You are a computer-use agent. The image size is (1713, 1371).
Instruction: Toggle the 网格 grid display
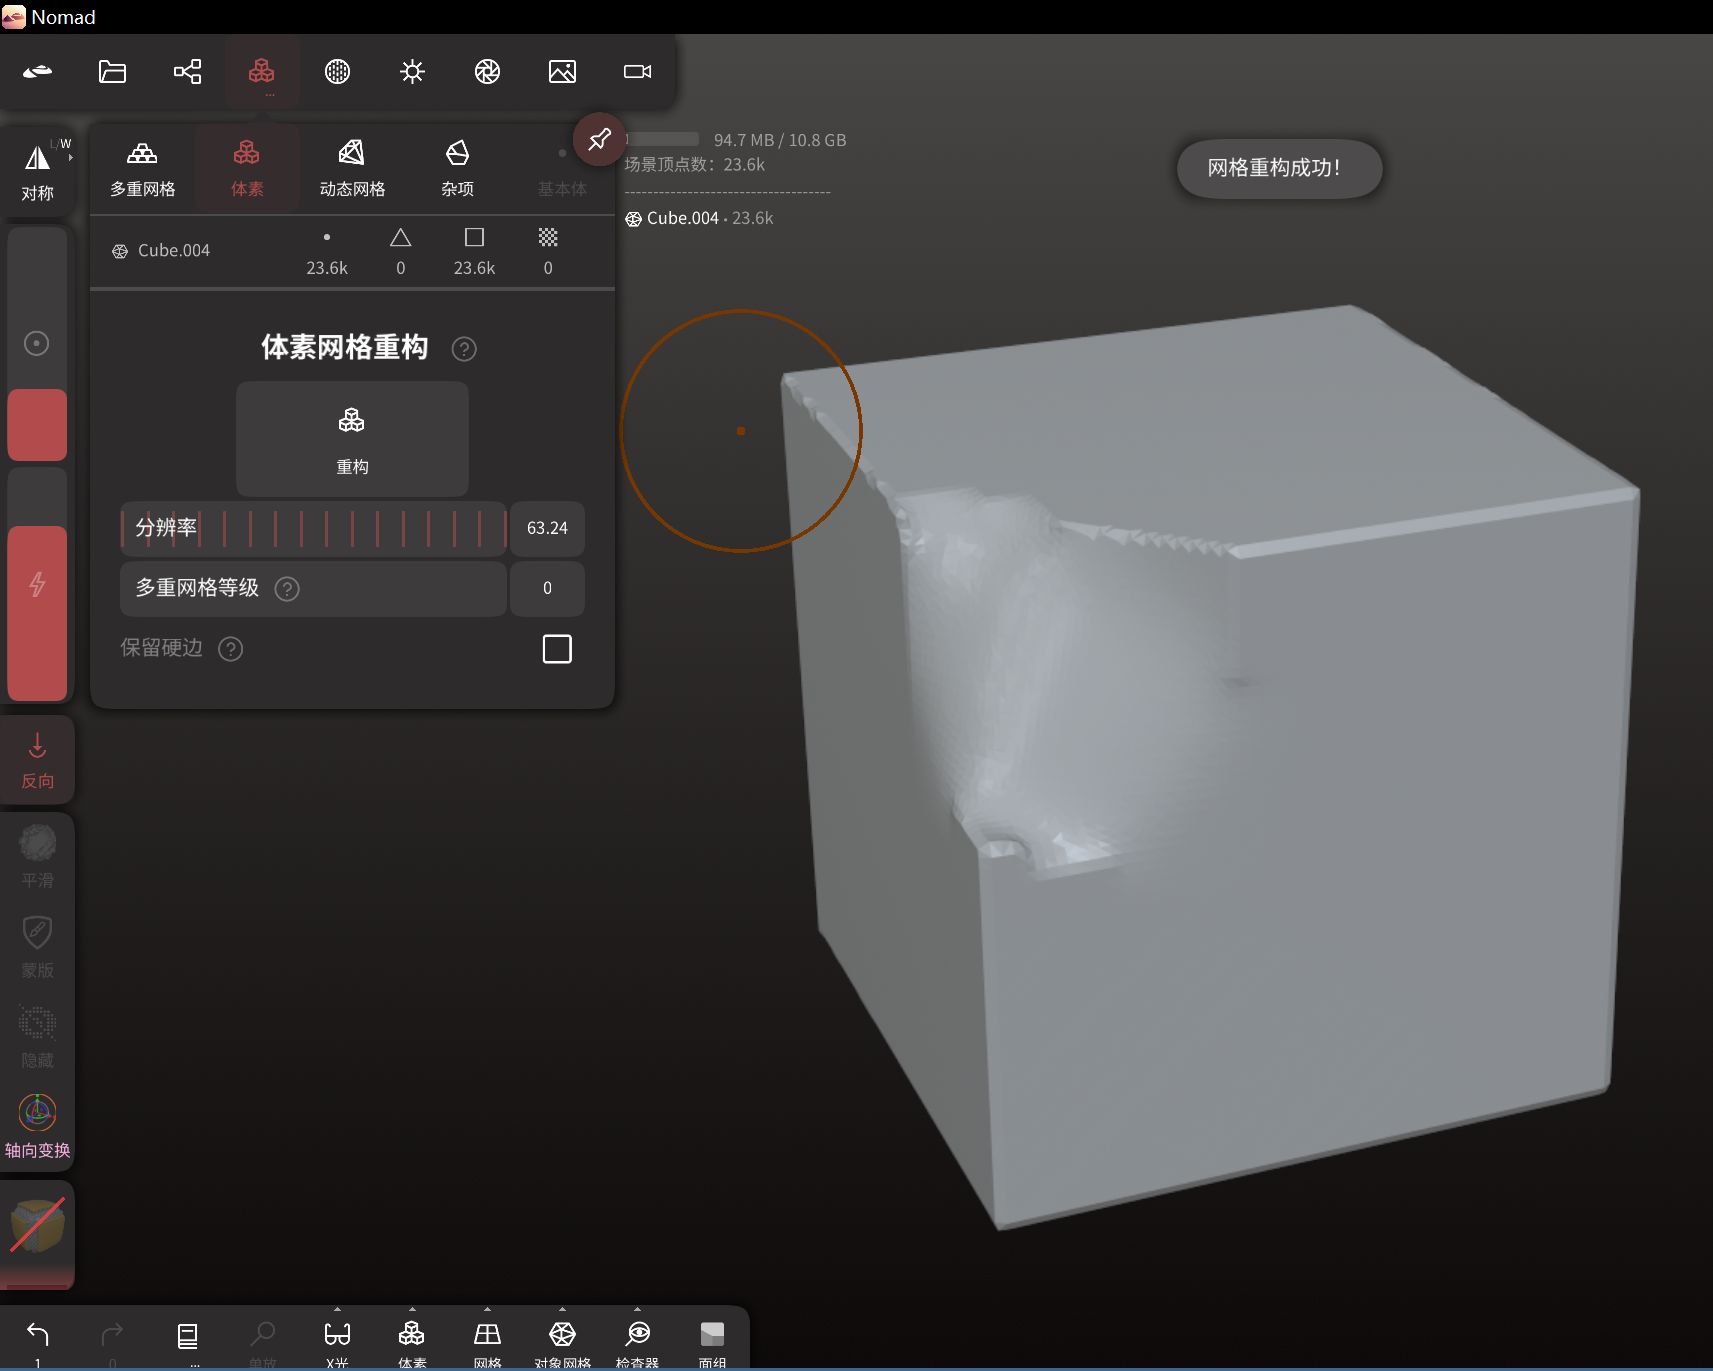487,1342
